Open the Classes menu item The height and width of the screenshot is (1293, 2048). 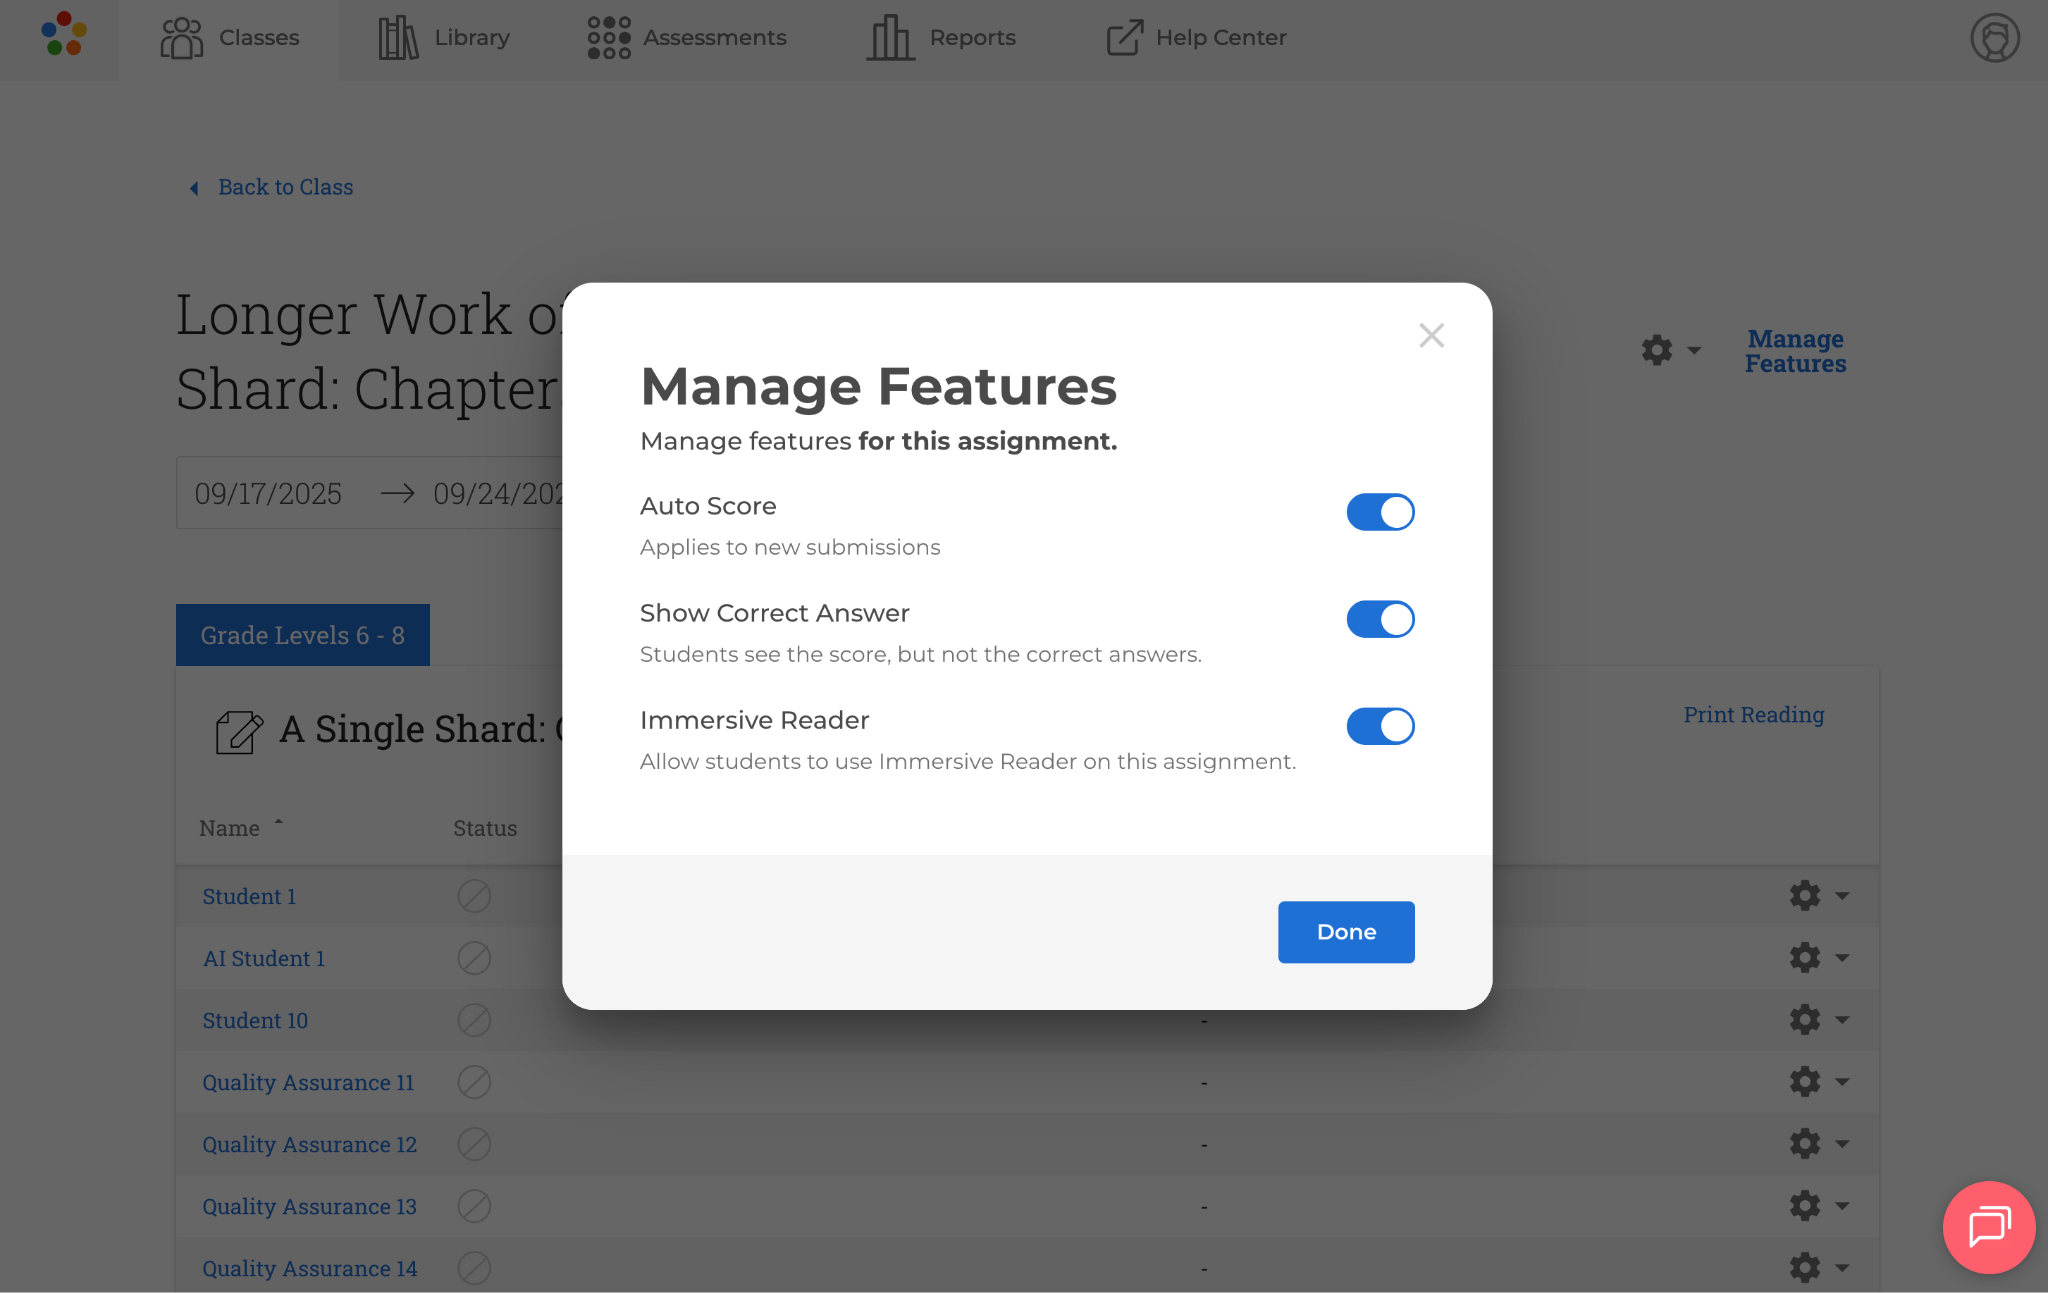[x=229, y=38]
